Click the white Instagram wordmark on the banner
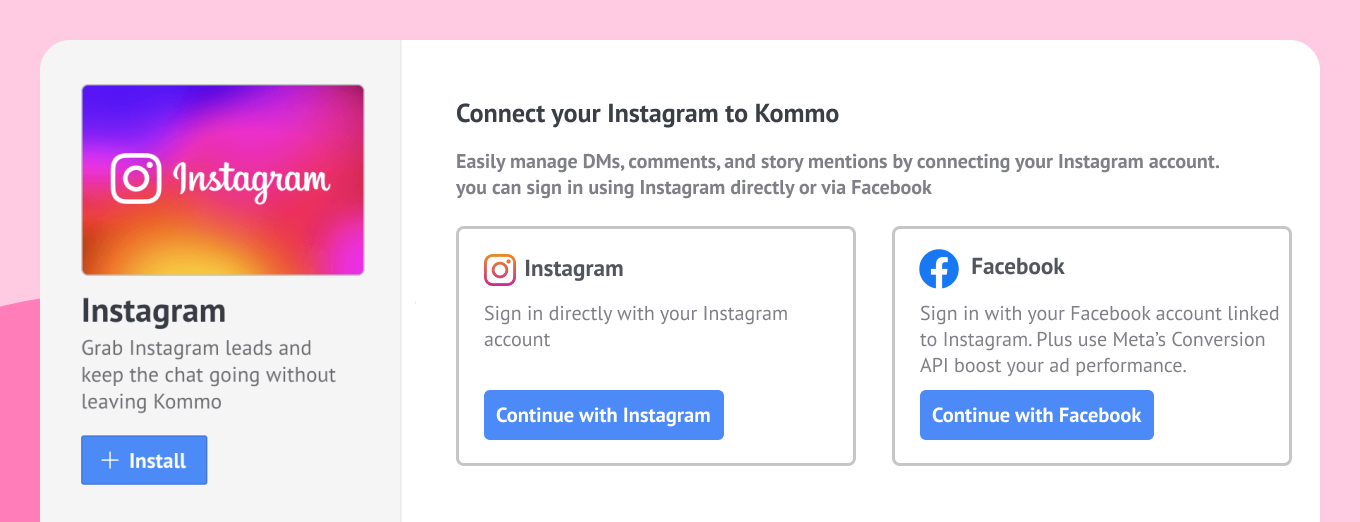This screenshot has height=522, width=1360. pyautogui.click(x=251, y=181)
